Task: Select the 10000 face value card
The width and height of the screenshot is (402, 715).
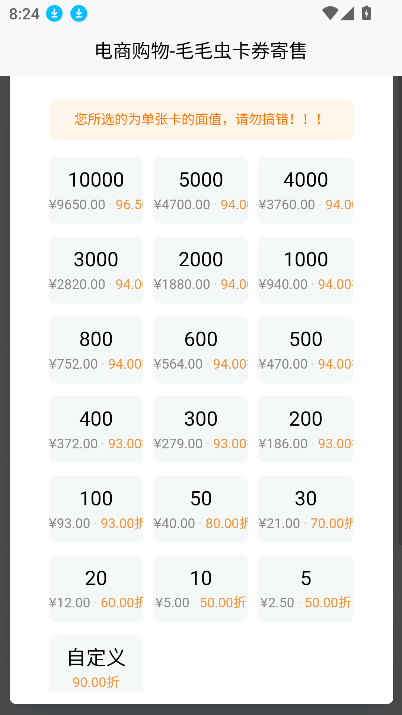Action: (96, 191)
